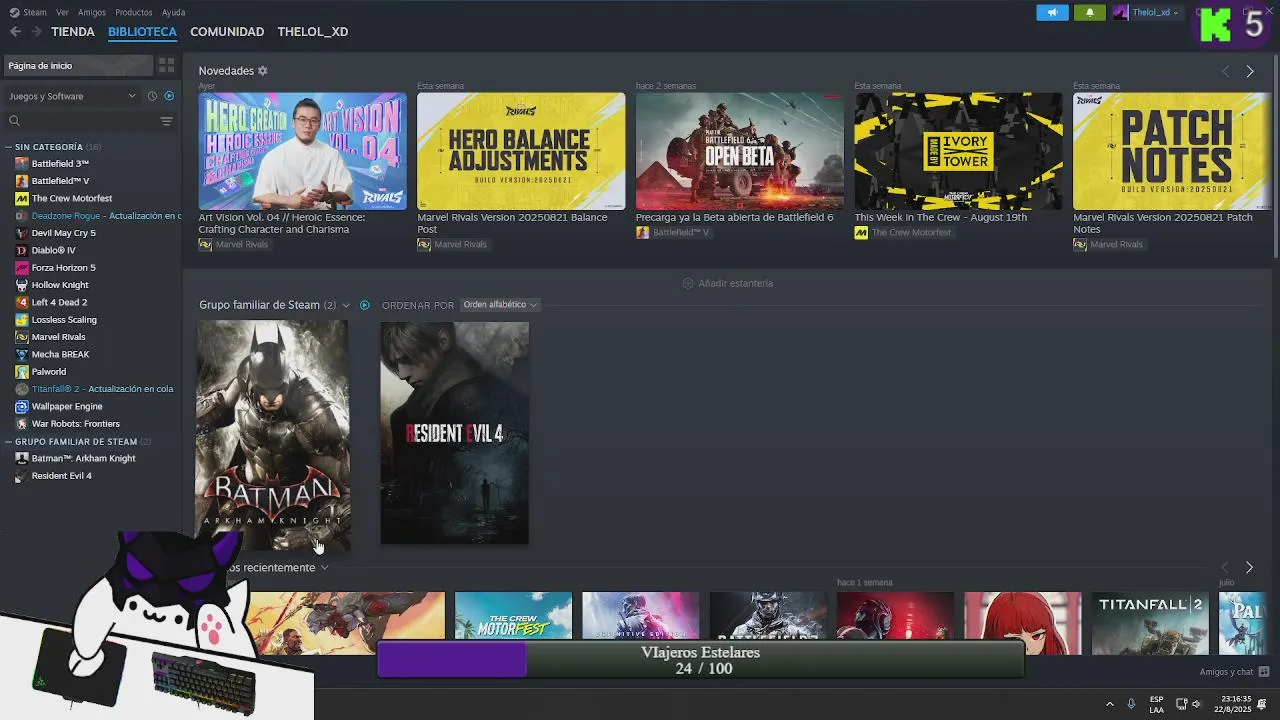The width and height of the screenshot is (1280, 720).
Task: Click the Forza Horizon 5 icon
Action: pyautogui.click(x=22, y=268)
